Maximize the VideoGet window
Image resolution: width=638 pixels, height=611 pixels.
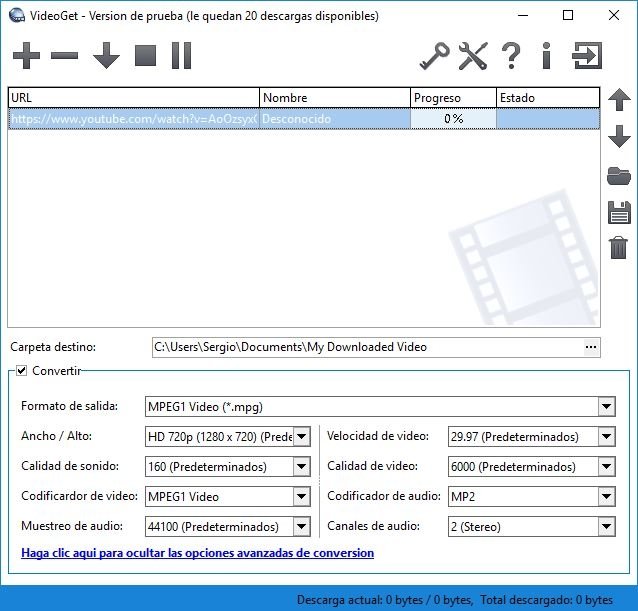(x=568, y=15)
